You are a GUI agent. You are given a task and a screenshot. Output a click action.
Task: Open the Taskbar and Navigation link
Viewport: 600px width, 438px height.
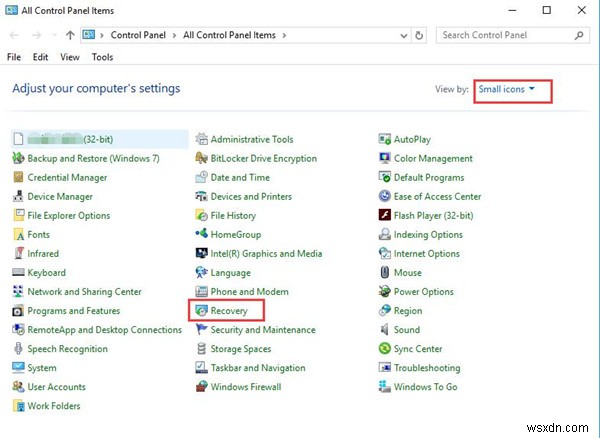pyautogui.click(x=258, y=368)
